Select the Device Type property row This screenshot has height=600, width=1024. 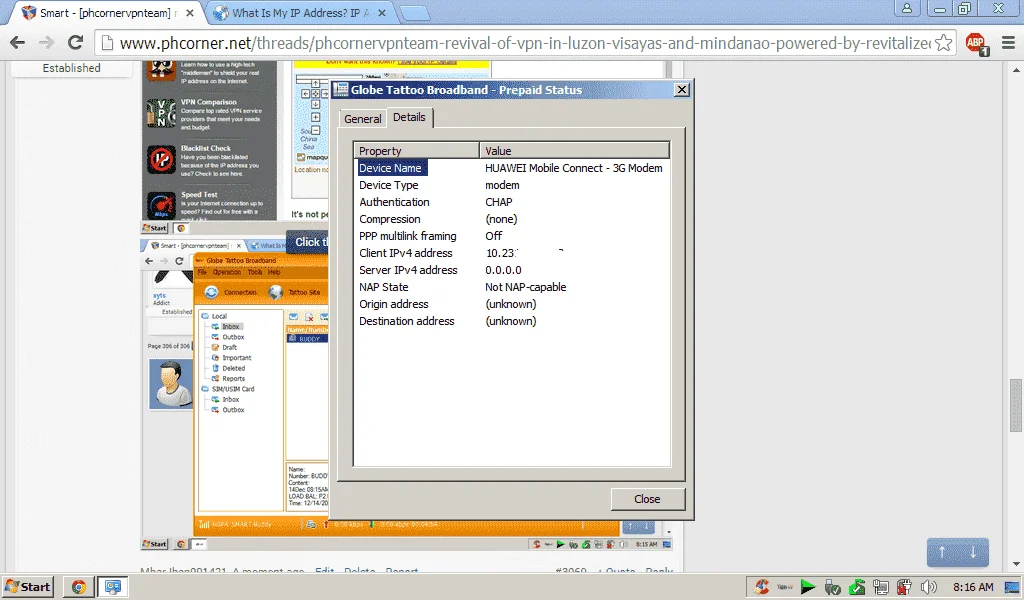click(511, 185)
